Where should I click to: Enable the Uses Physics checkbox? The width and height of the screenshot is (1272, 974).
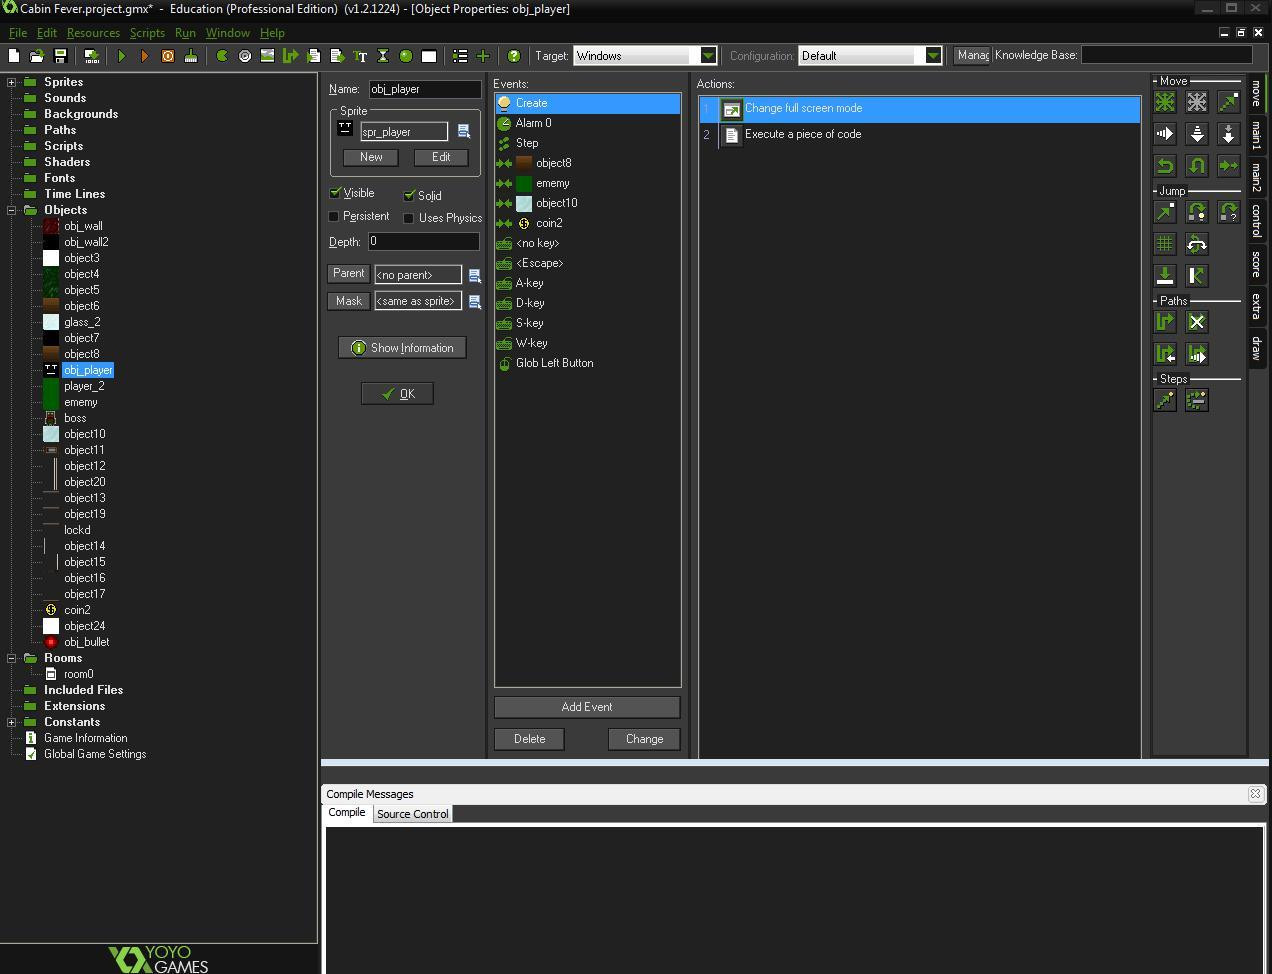point(408,218)
